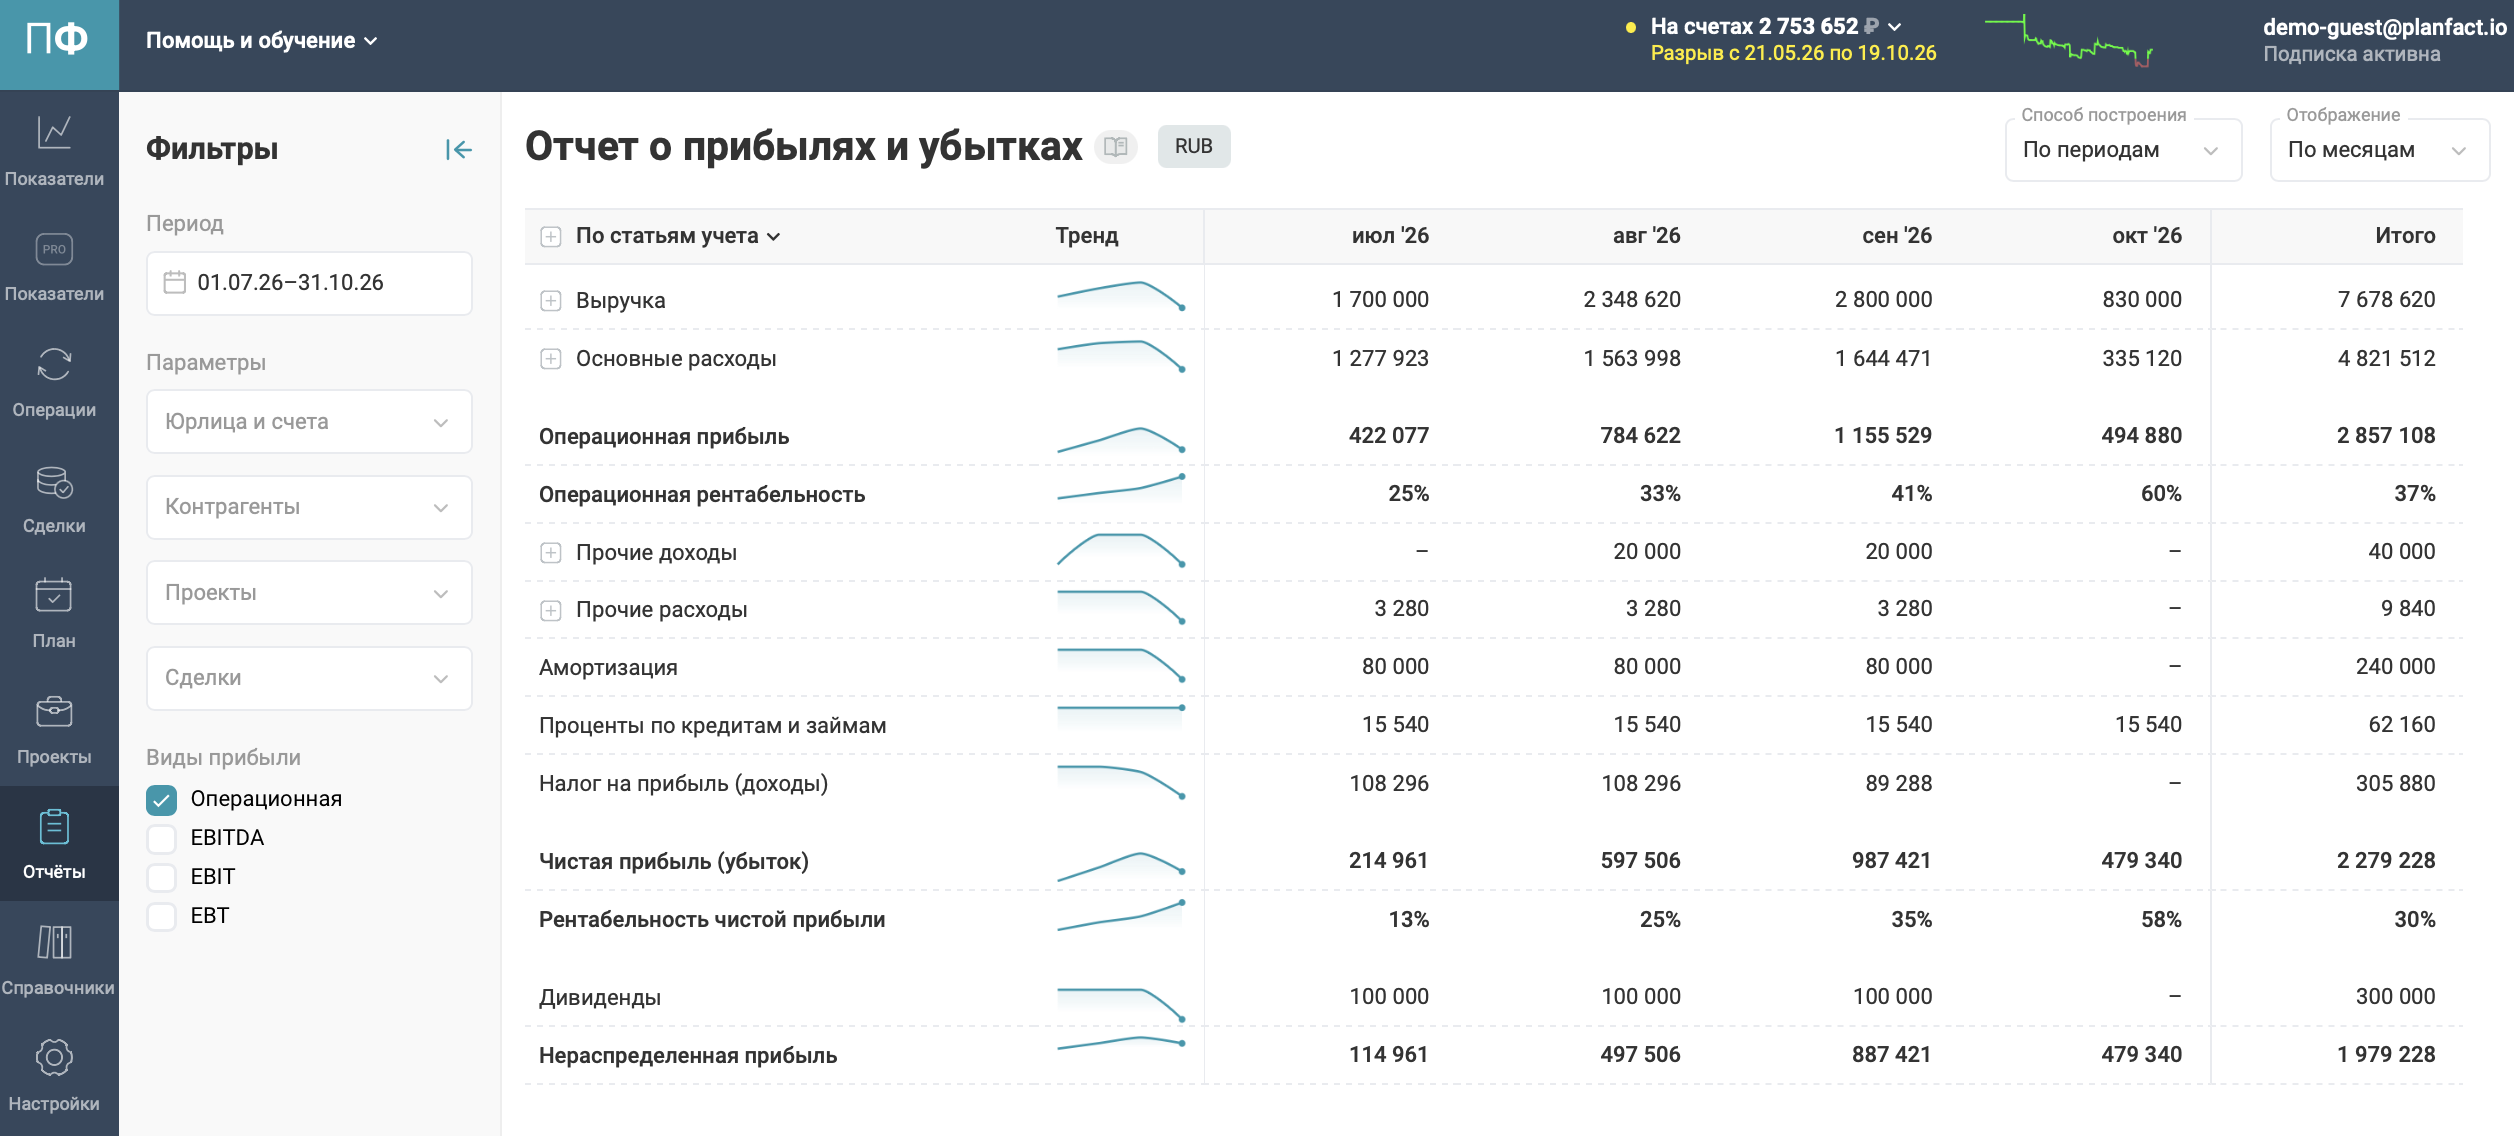The height and width of the screenshot is (1136, 2514).
Task: Click the book help icon beside report title
Action: (1116, 147)
